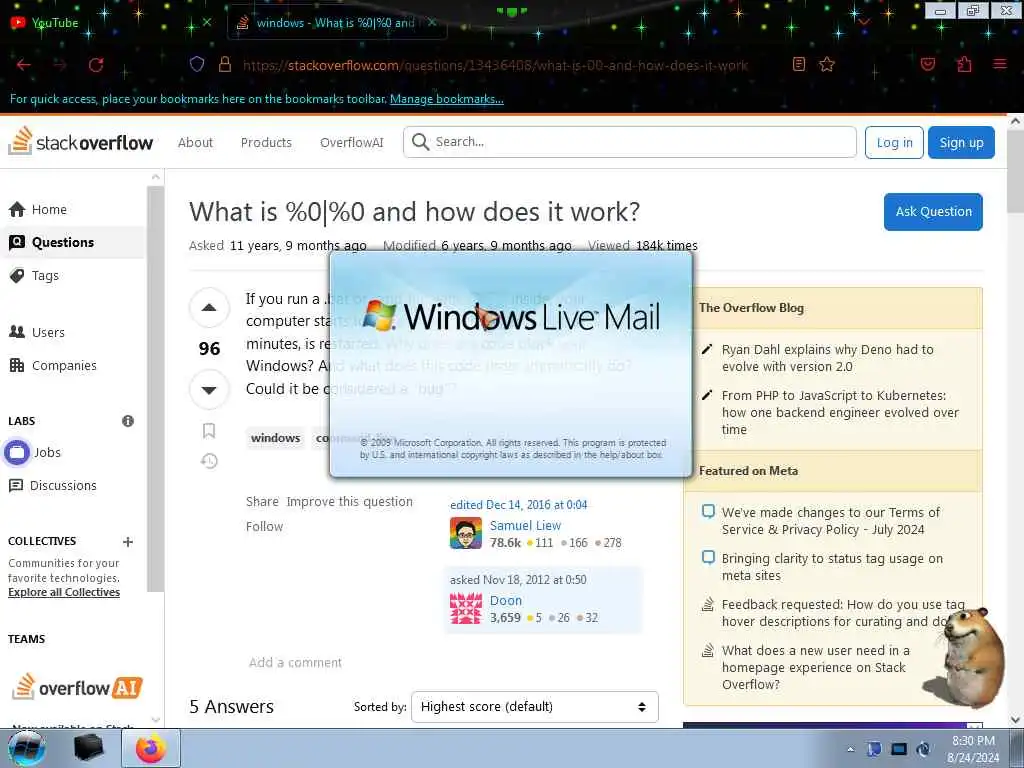
Task: Go to Home in sidebar
Action: point(49,210)
